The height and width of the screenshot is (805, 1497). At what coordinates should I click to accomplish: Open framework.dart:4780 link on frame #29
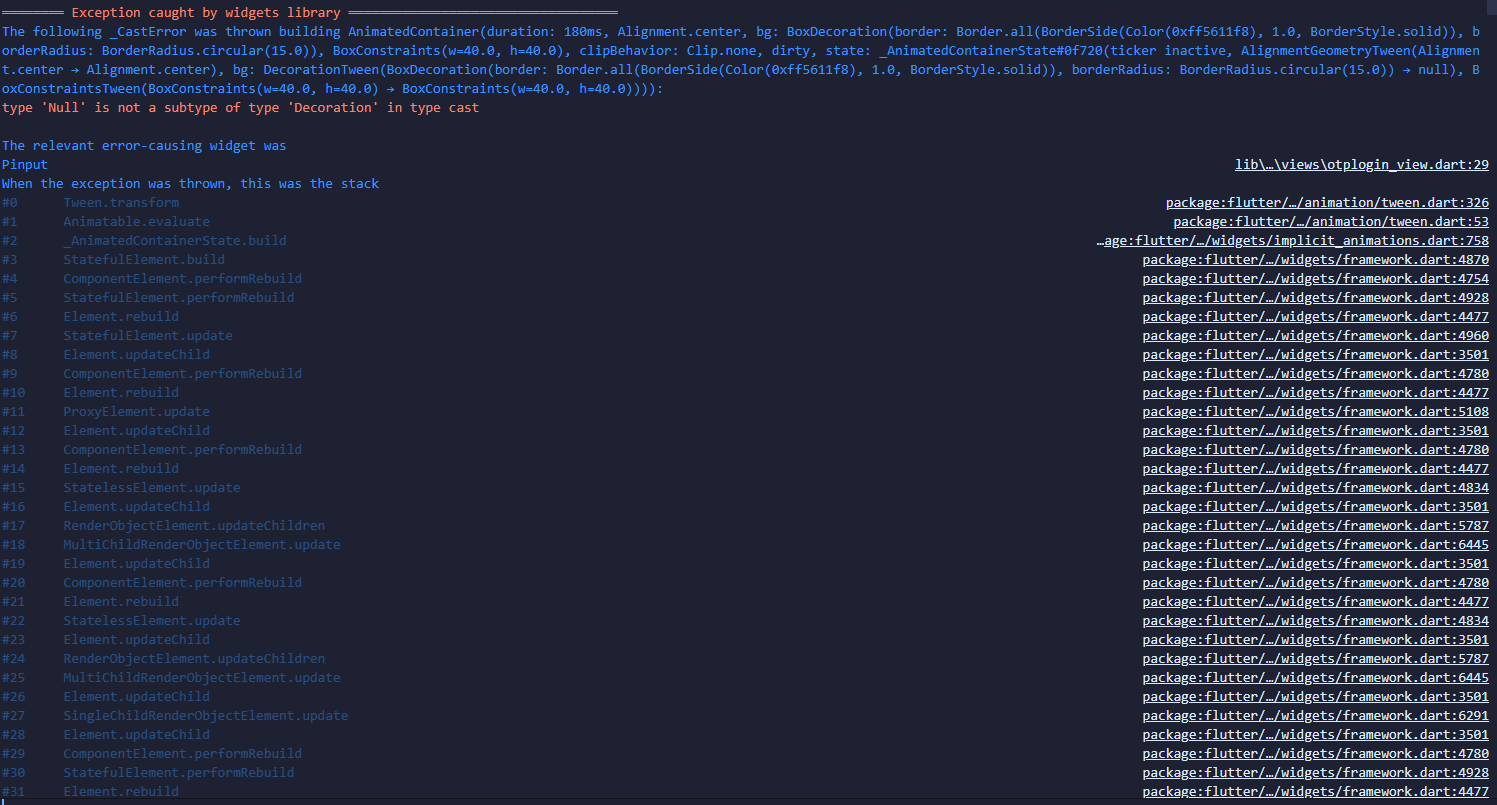(x=1316, y=754)
